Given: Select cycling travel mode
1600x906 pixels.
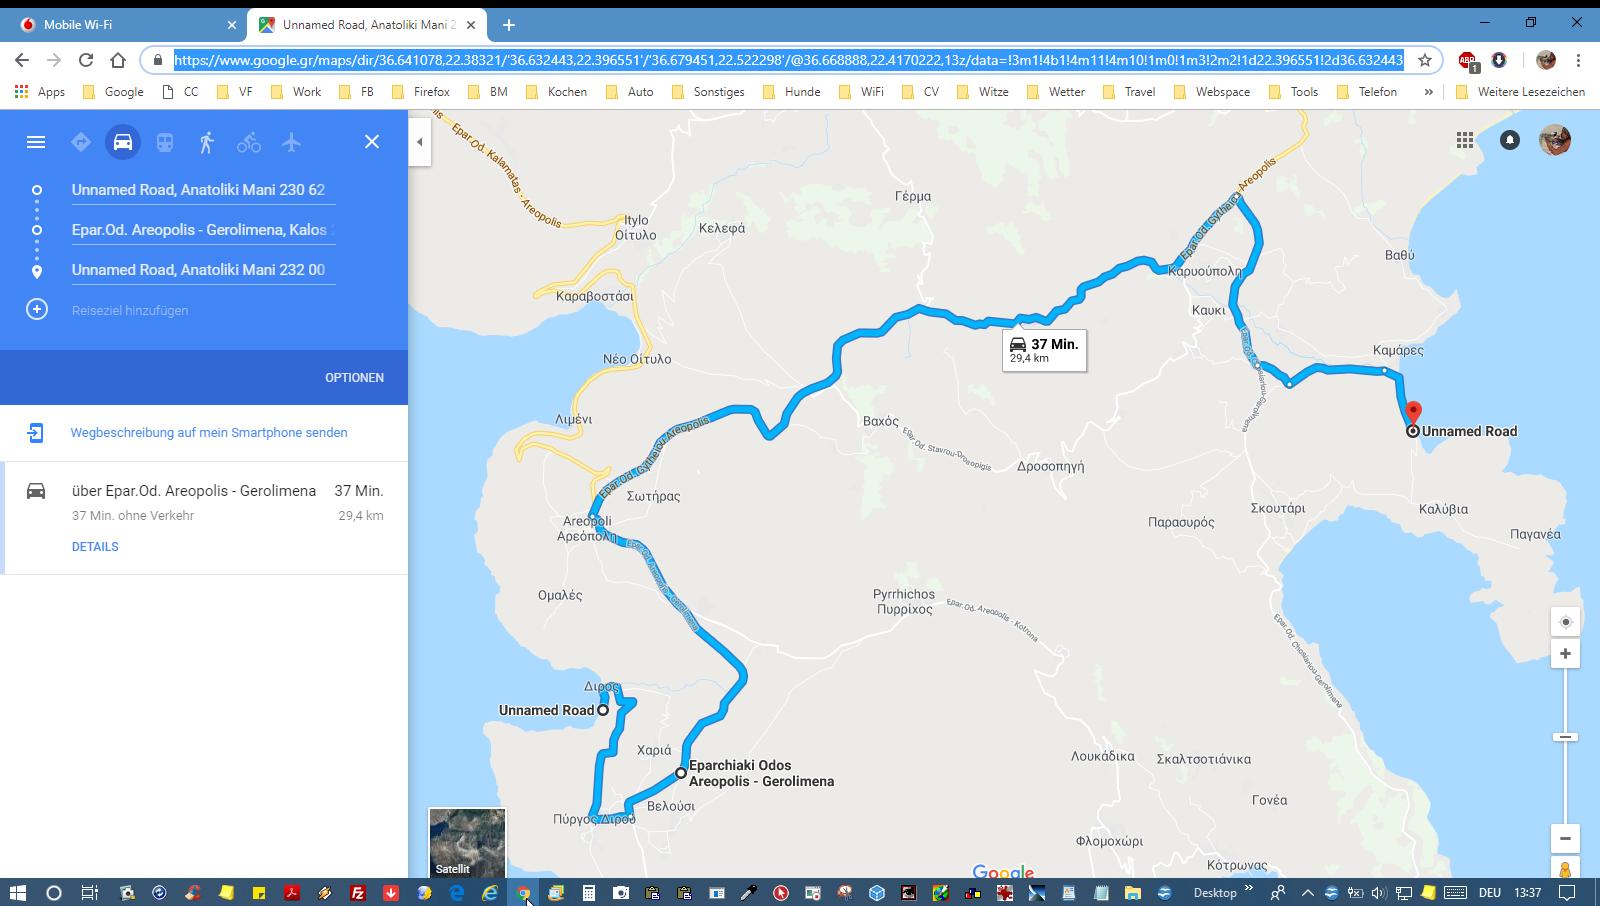Looking at the screenshot, I should (x=249, y=142).
